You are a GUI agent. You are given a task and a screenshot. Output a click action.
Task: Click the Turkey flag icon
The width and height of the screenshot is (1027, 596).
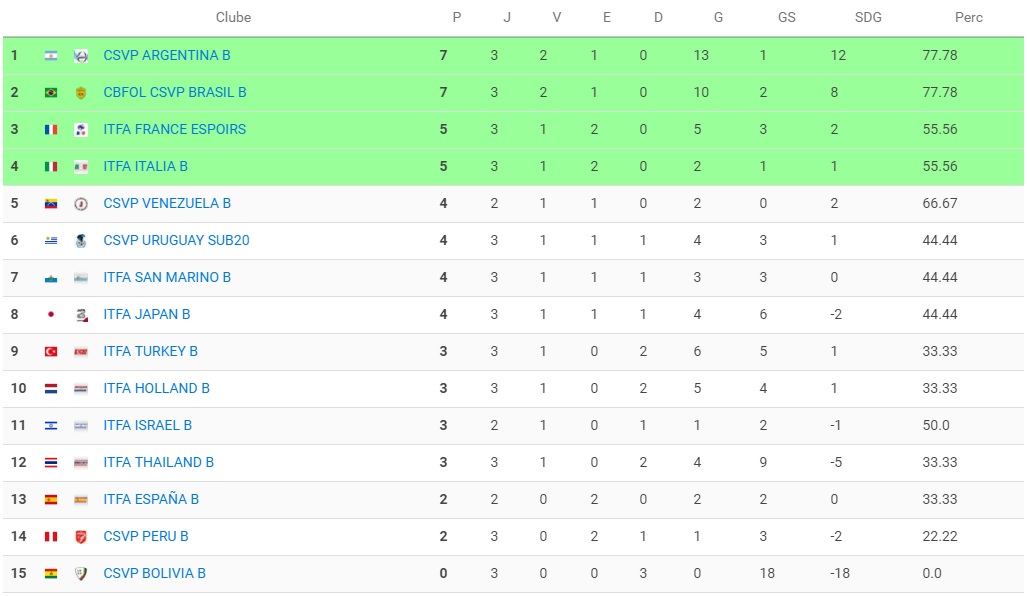(51, 352)
